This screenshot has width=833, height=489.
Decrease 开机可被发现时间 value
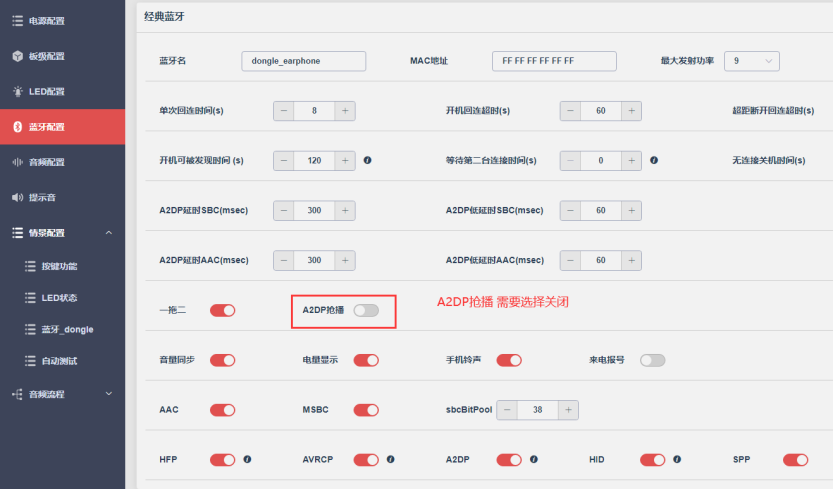click(x=284, y=161)
